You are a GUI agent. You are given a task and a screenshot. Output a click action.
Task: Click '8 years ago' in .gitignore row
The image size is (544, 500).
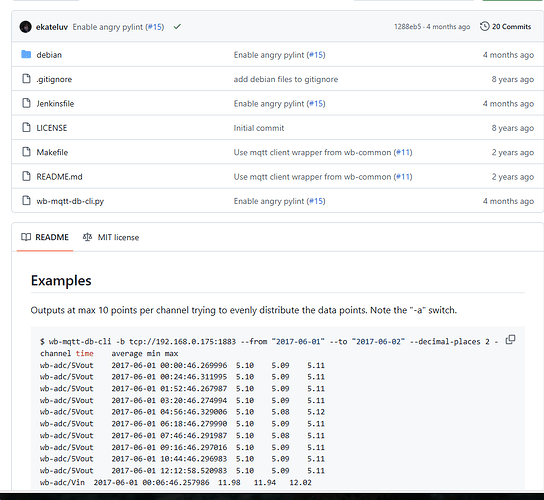(x=513, y=79)
